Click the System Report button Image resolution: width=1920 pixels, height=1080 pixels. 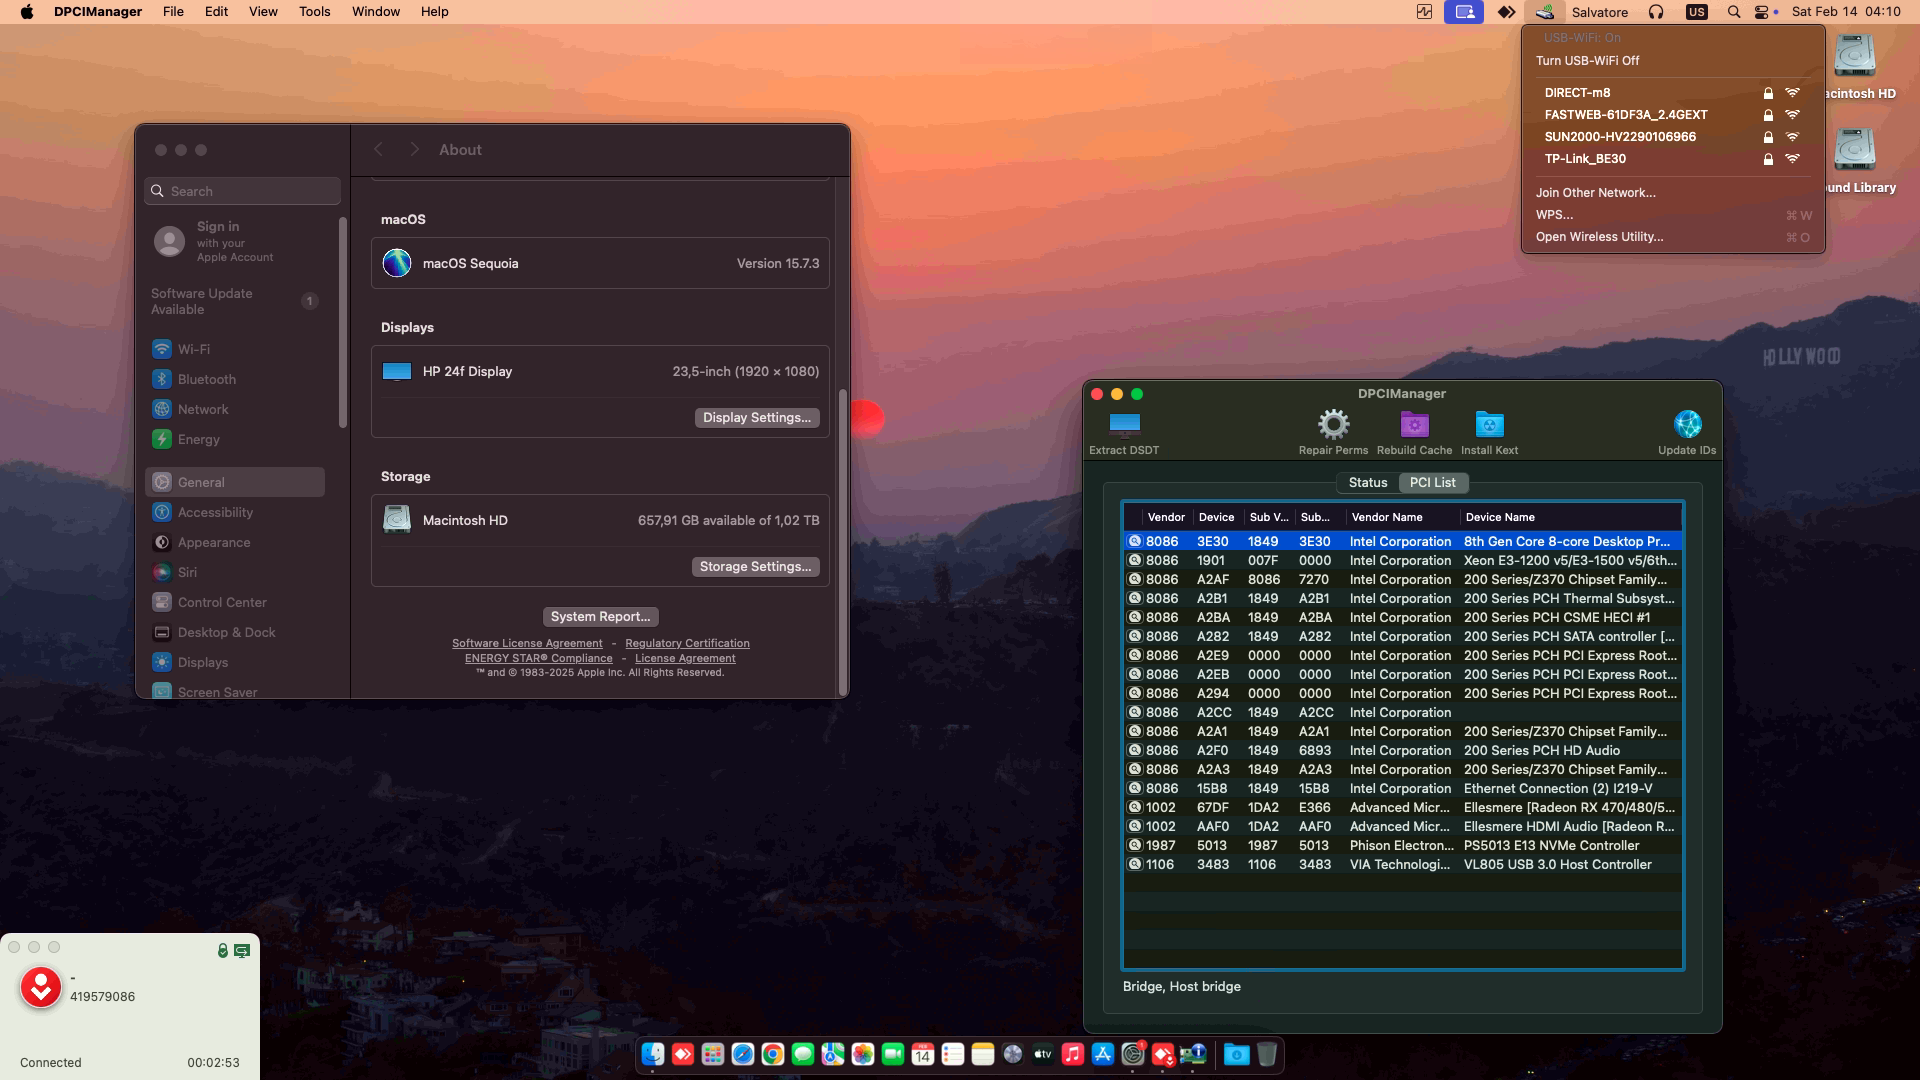pos(600,617)
